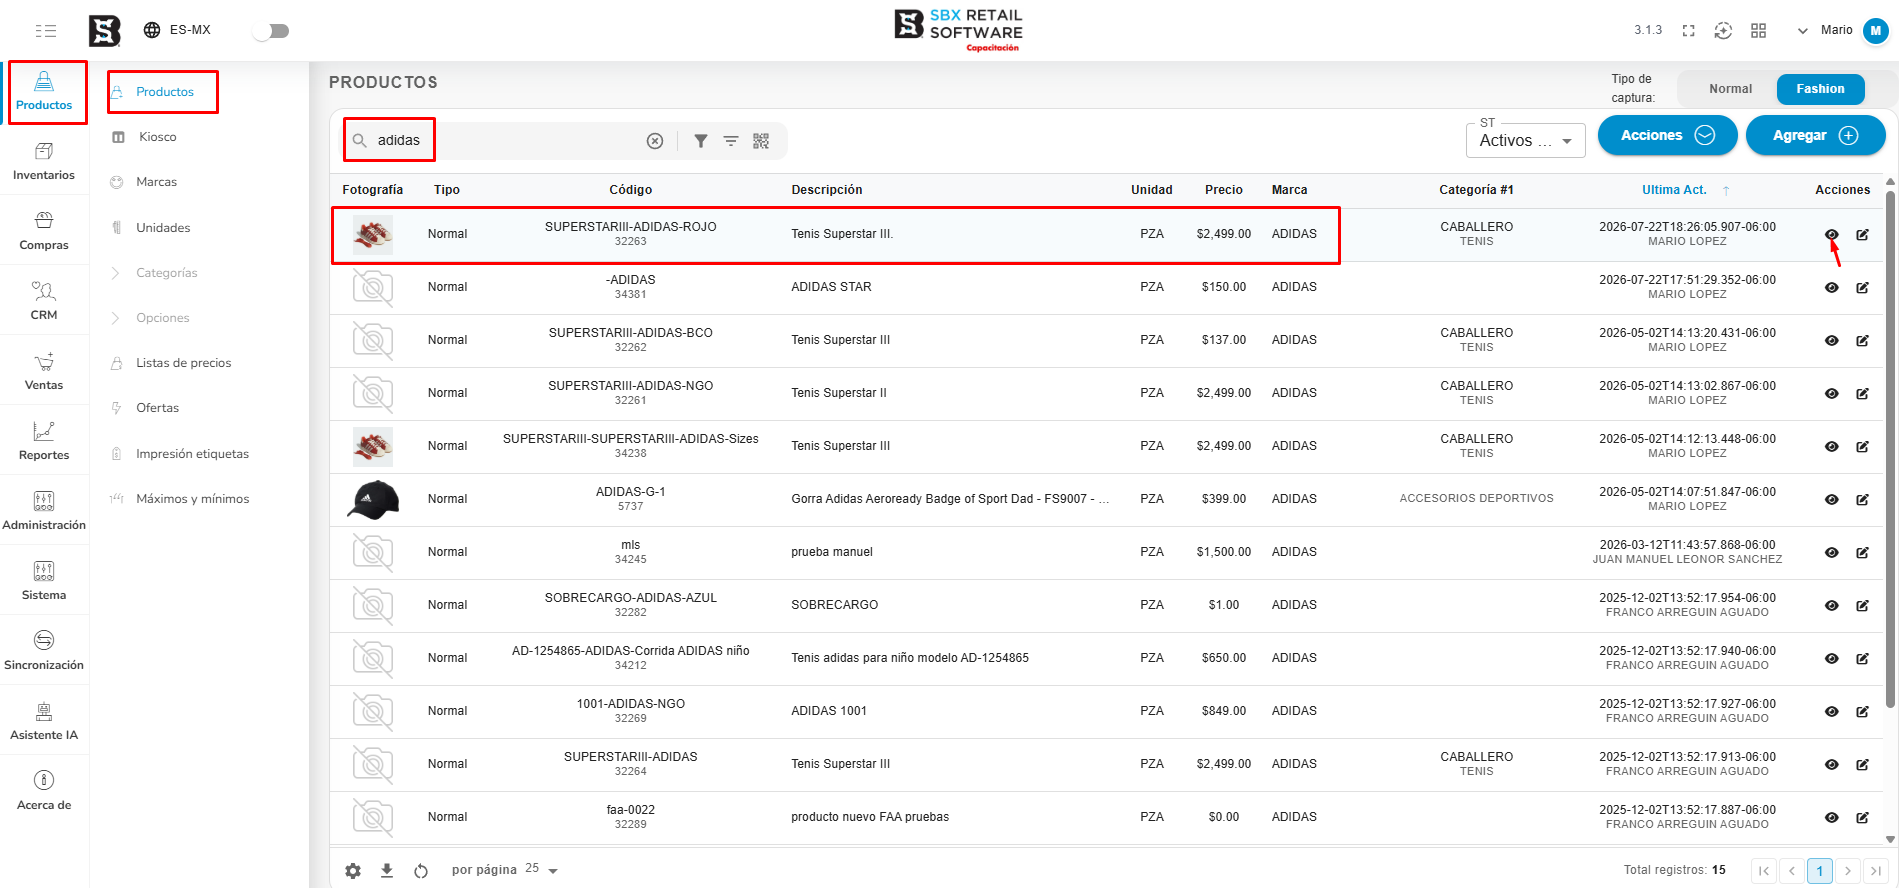Open the apps grid icon in header
The width and height of the screenshot is (1899, 888).
(x=1758, y=31)
